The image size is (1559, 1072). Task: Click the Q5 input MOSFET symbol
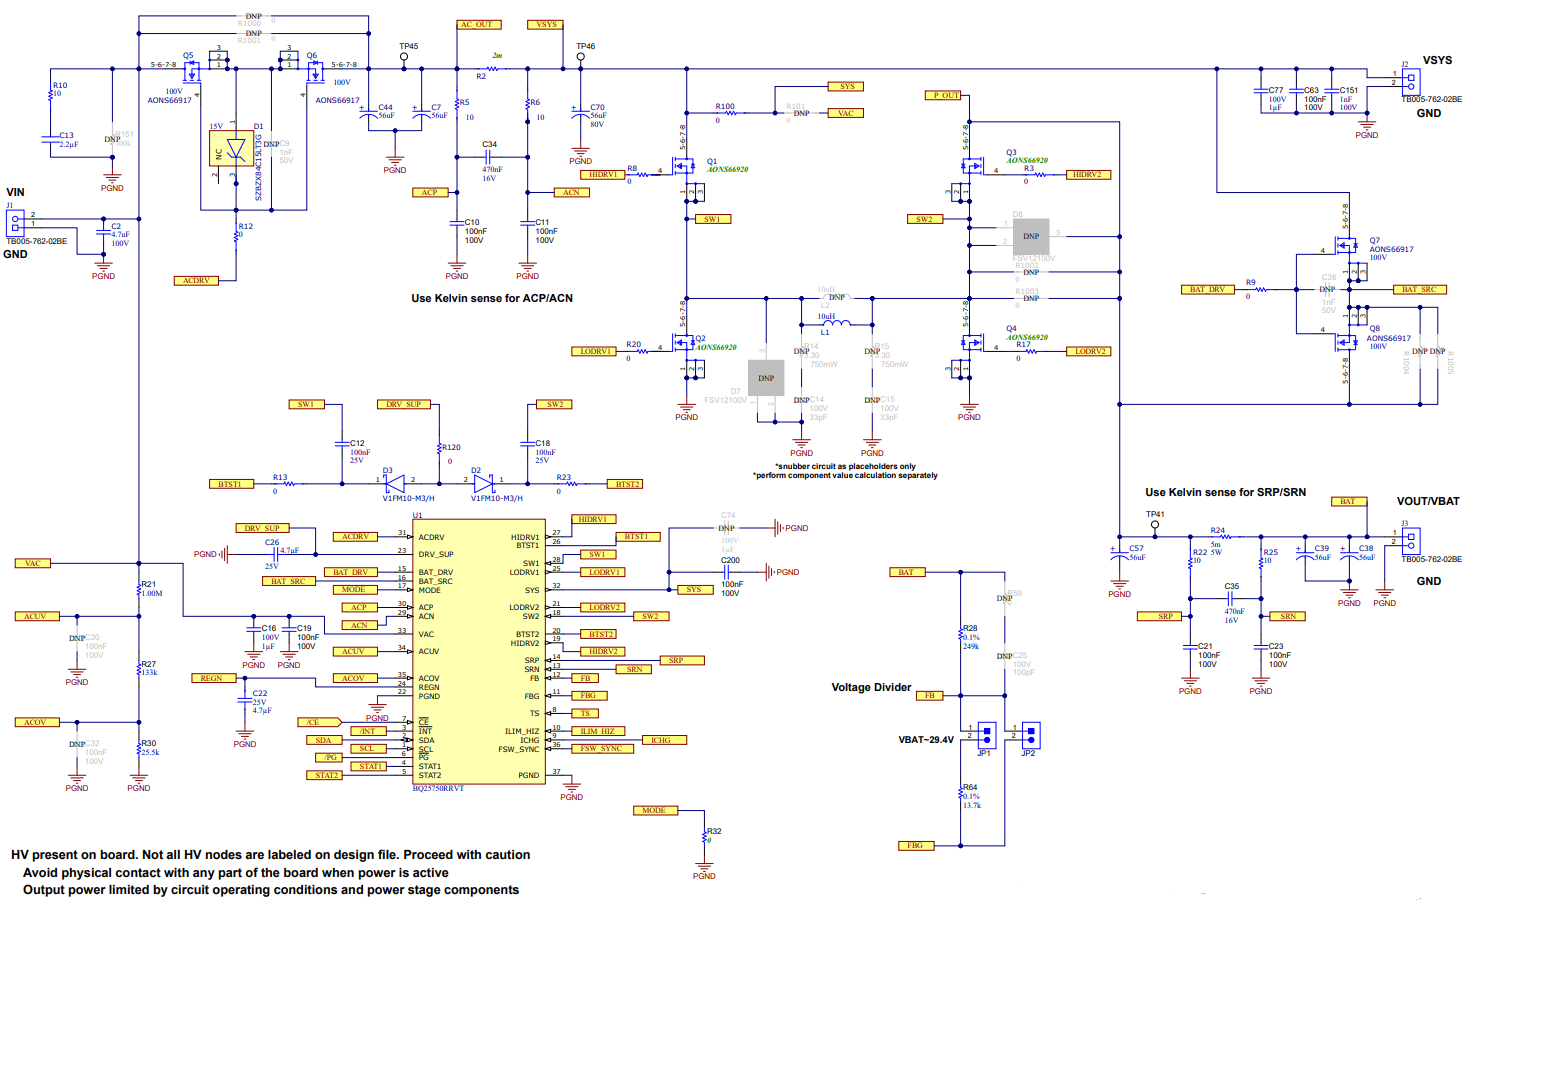point(192,71)
